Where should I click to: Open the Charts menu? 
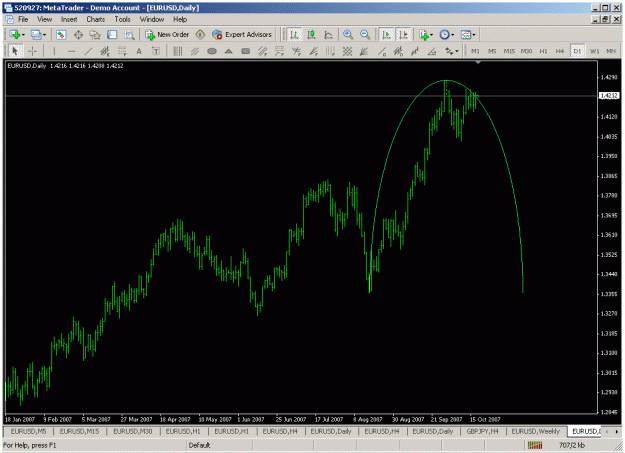pyautogui.click(x=96, y=19)
